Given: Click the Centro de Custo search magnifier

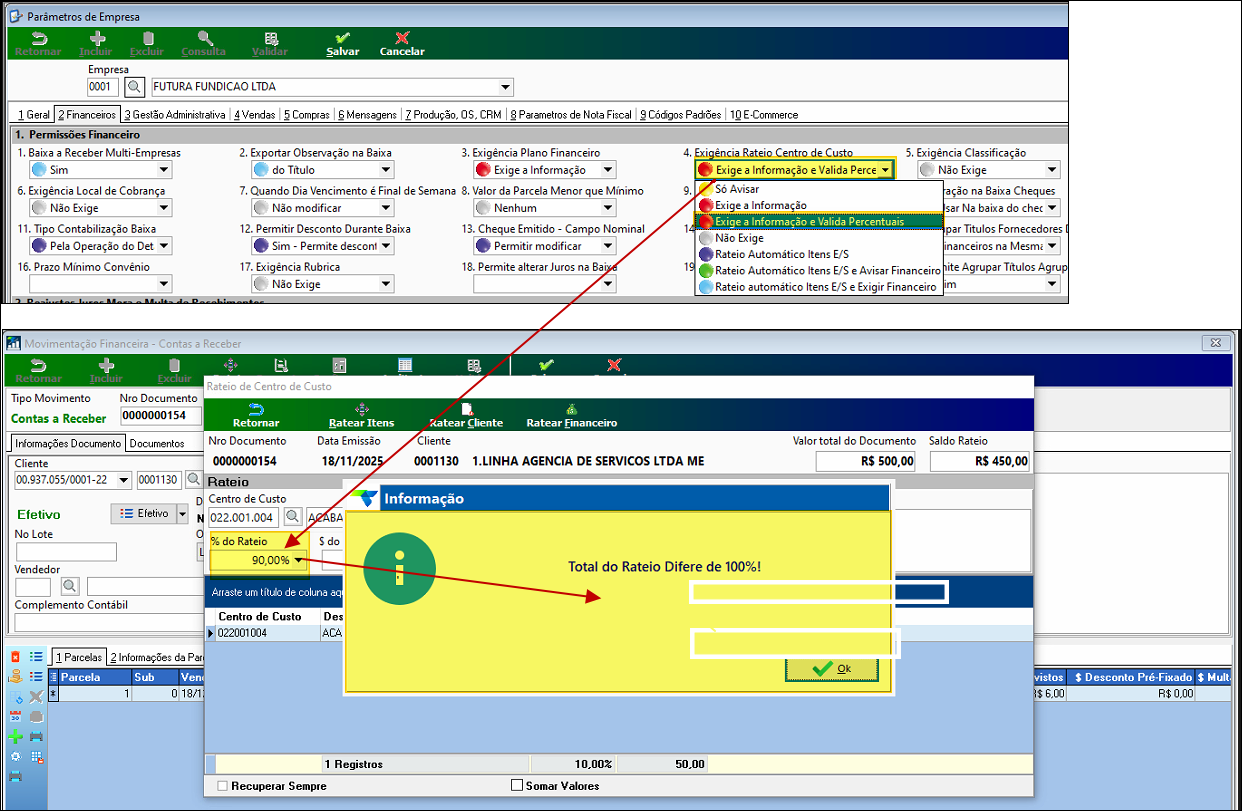Looking at the screenshot, I should point(292,517).
